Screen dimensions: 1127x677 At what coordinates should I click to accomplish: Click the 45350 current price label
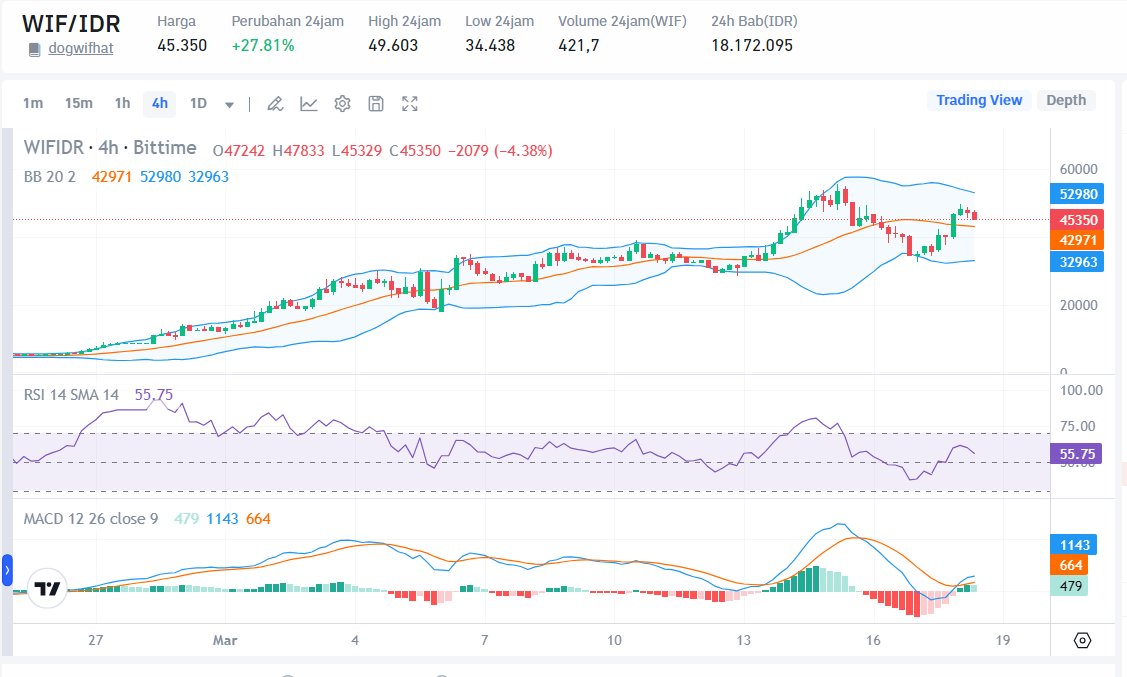[x=1079, y=219]
